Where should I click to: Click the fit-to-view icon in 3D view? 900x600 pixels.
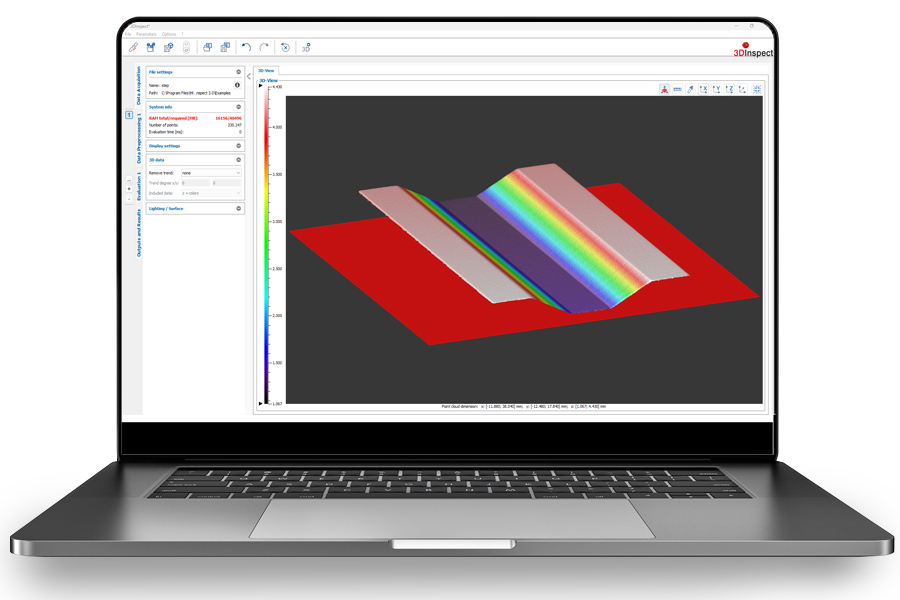pos(757,90)
